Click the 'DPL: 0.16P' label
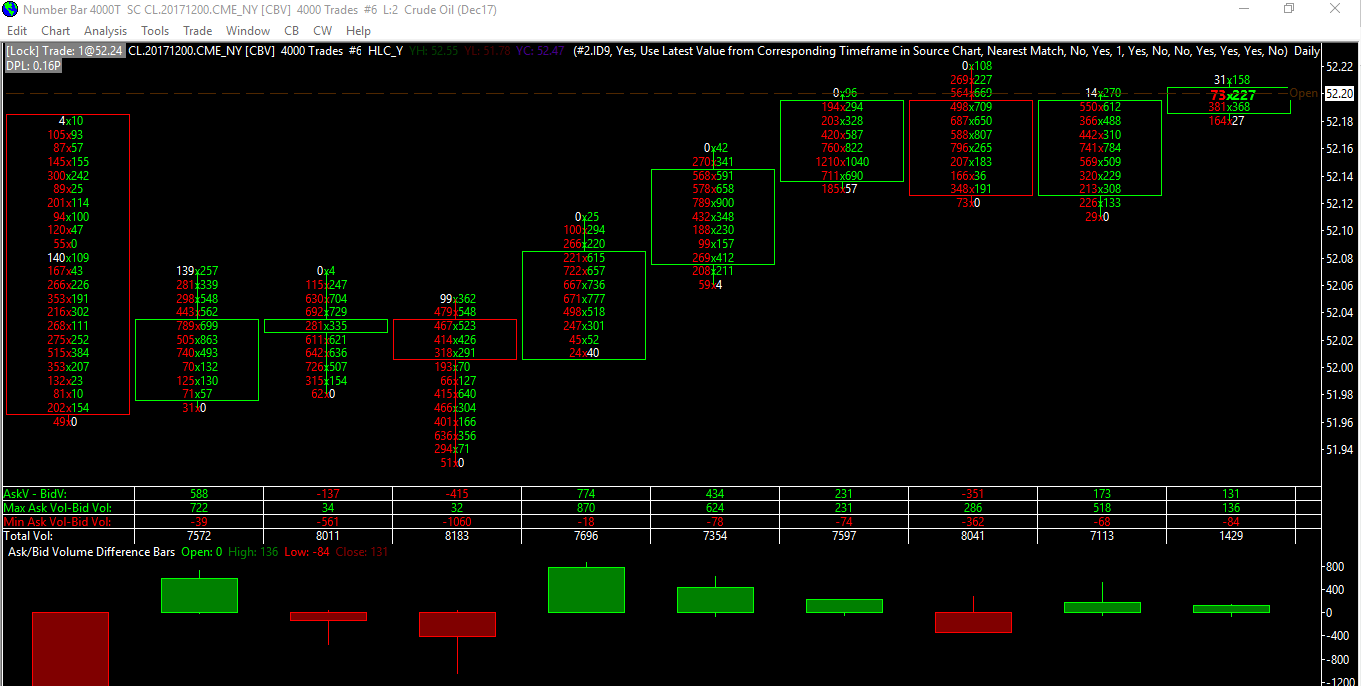The image size is (1361, 686). (33, 65)
